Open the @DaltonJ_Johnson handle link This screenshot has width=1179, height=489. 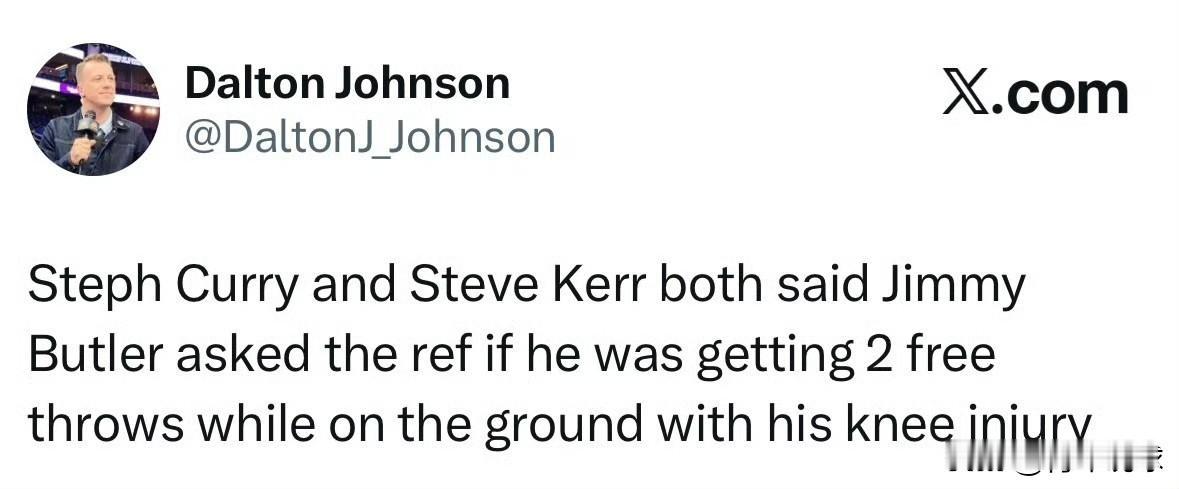(370, 138)
